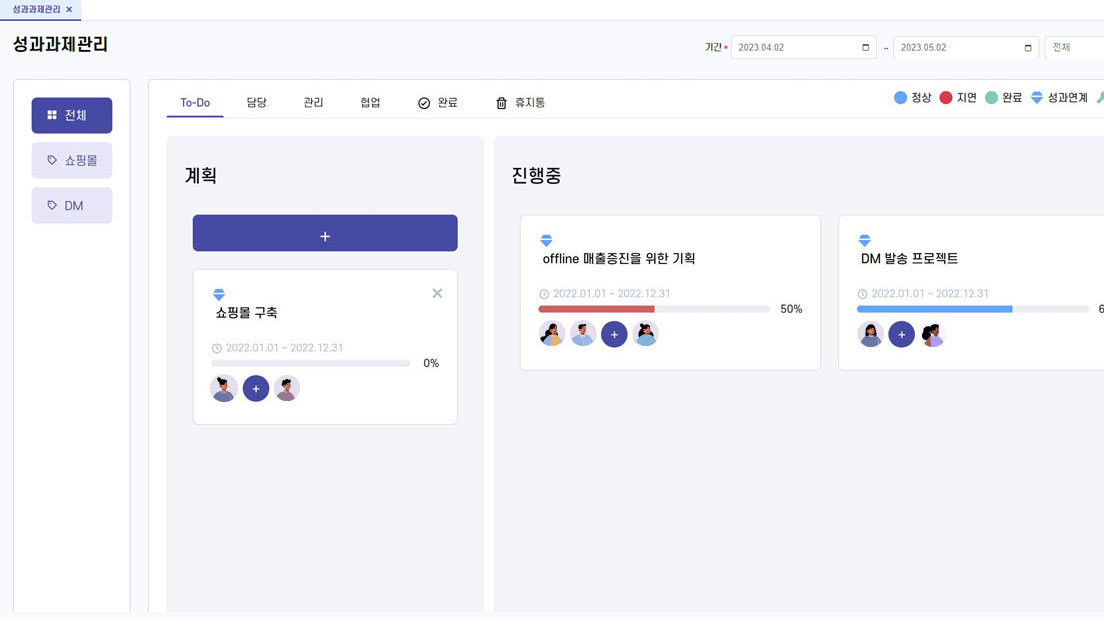Open the start date calendar picker icon

click(x=865, y=47)
